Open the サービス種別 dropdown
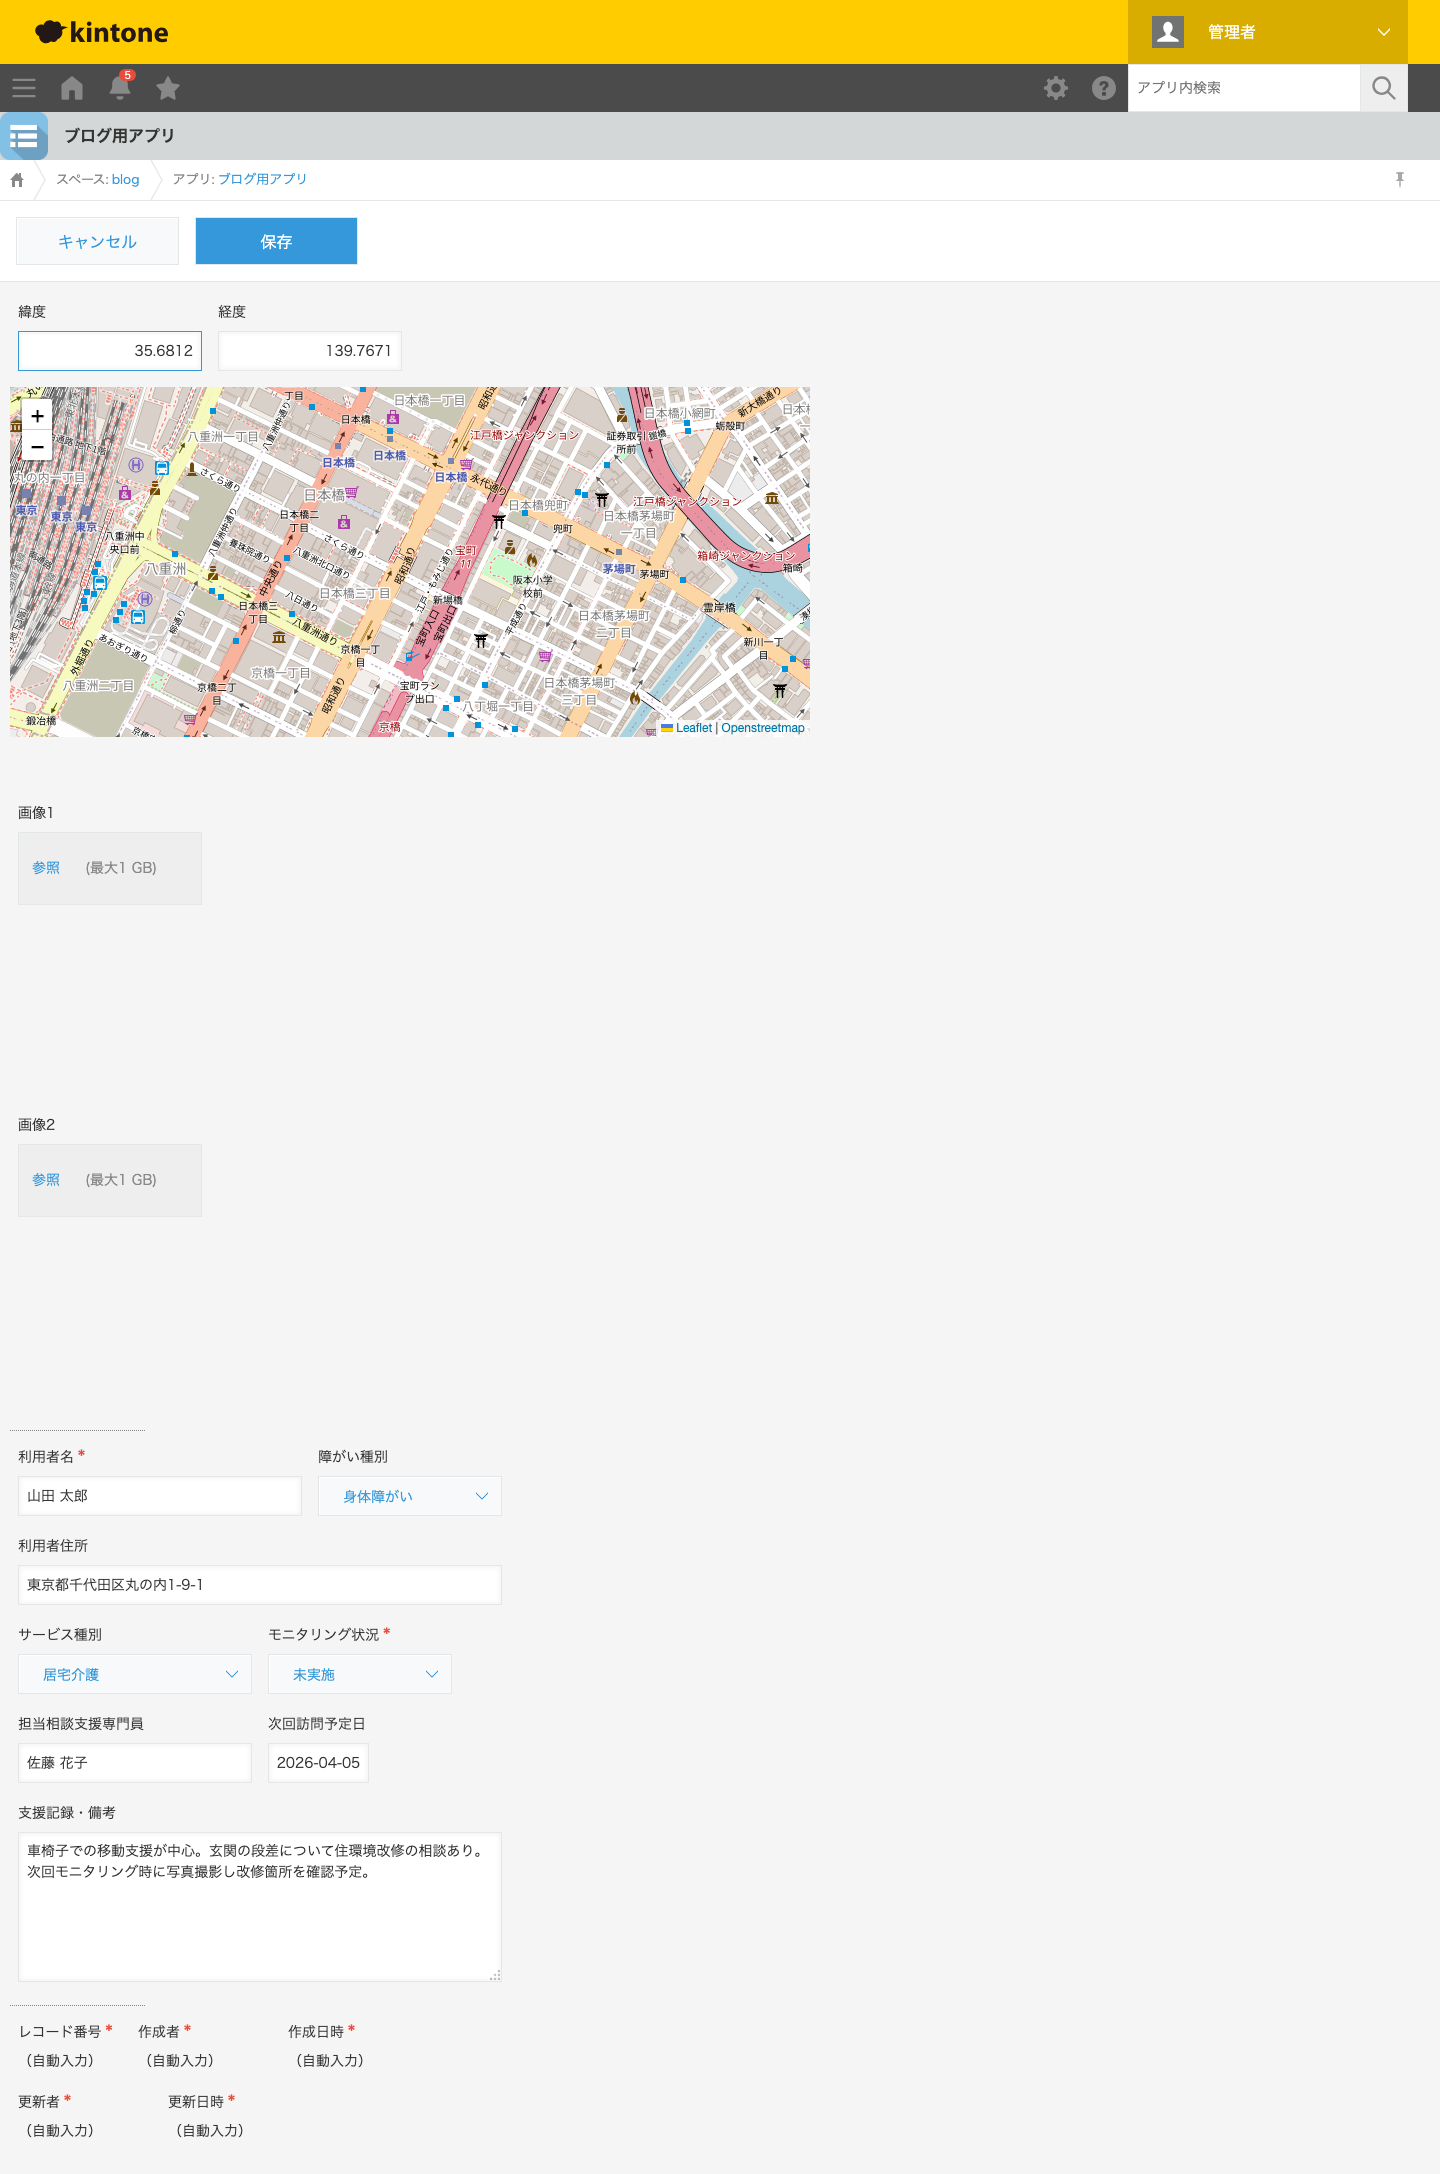 click(x=135, y=1674)
